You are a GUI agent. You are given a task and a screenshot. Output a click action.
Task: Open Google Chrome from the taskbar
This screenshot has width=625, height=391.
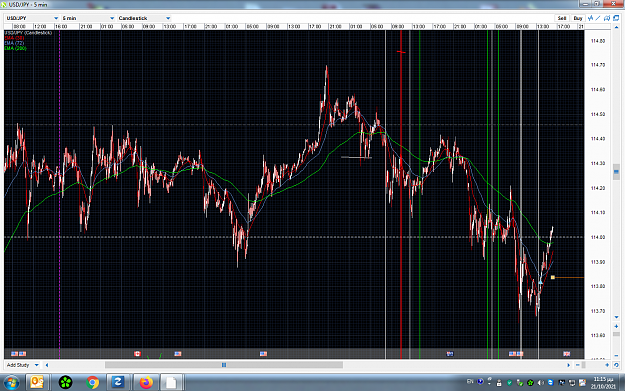pos(92,383)
